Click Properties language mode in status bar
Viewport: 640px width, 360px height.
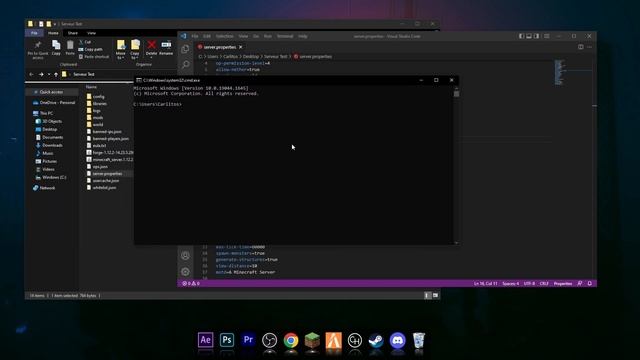[x=563, y=283]
